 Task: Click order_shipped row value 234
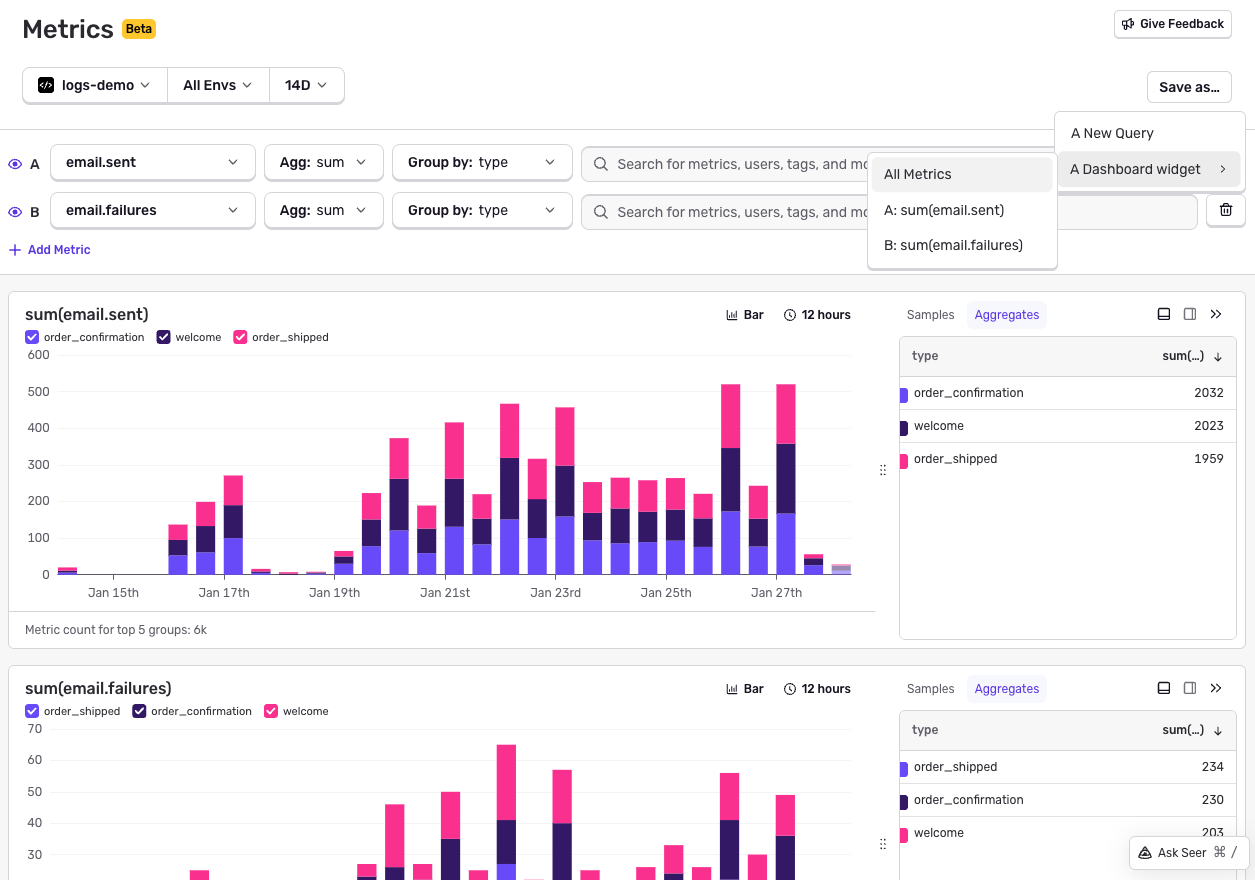tap(1213, 767)
